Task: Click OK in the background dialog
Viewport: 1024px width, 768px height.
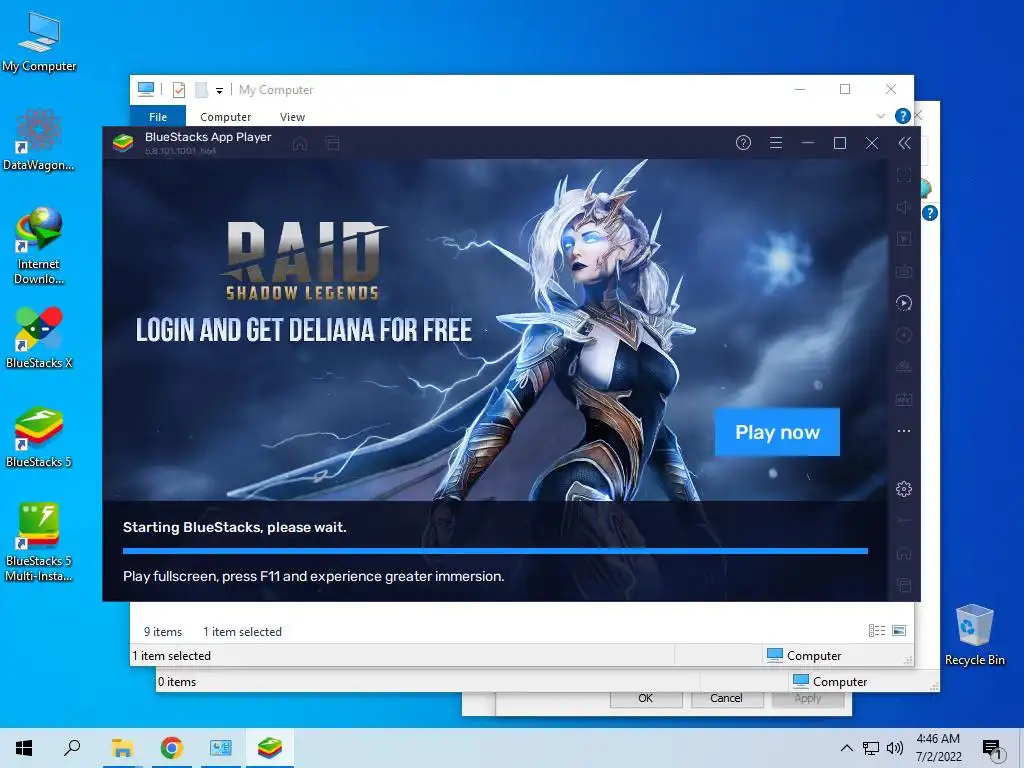Action: click(x=646, y=698)
